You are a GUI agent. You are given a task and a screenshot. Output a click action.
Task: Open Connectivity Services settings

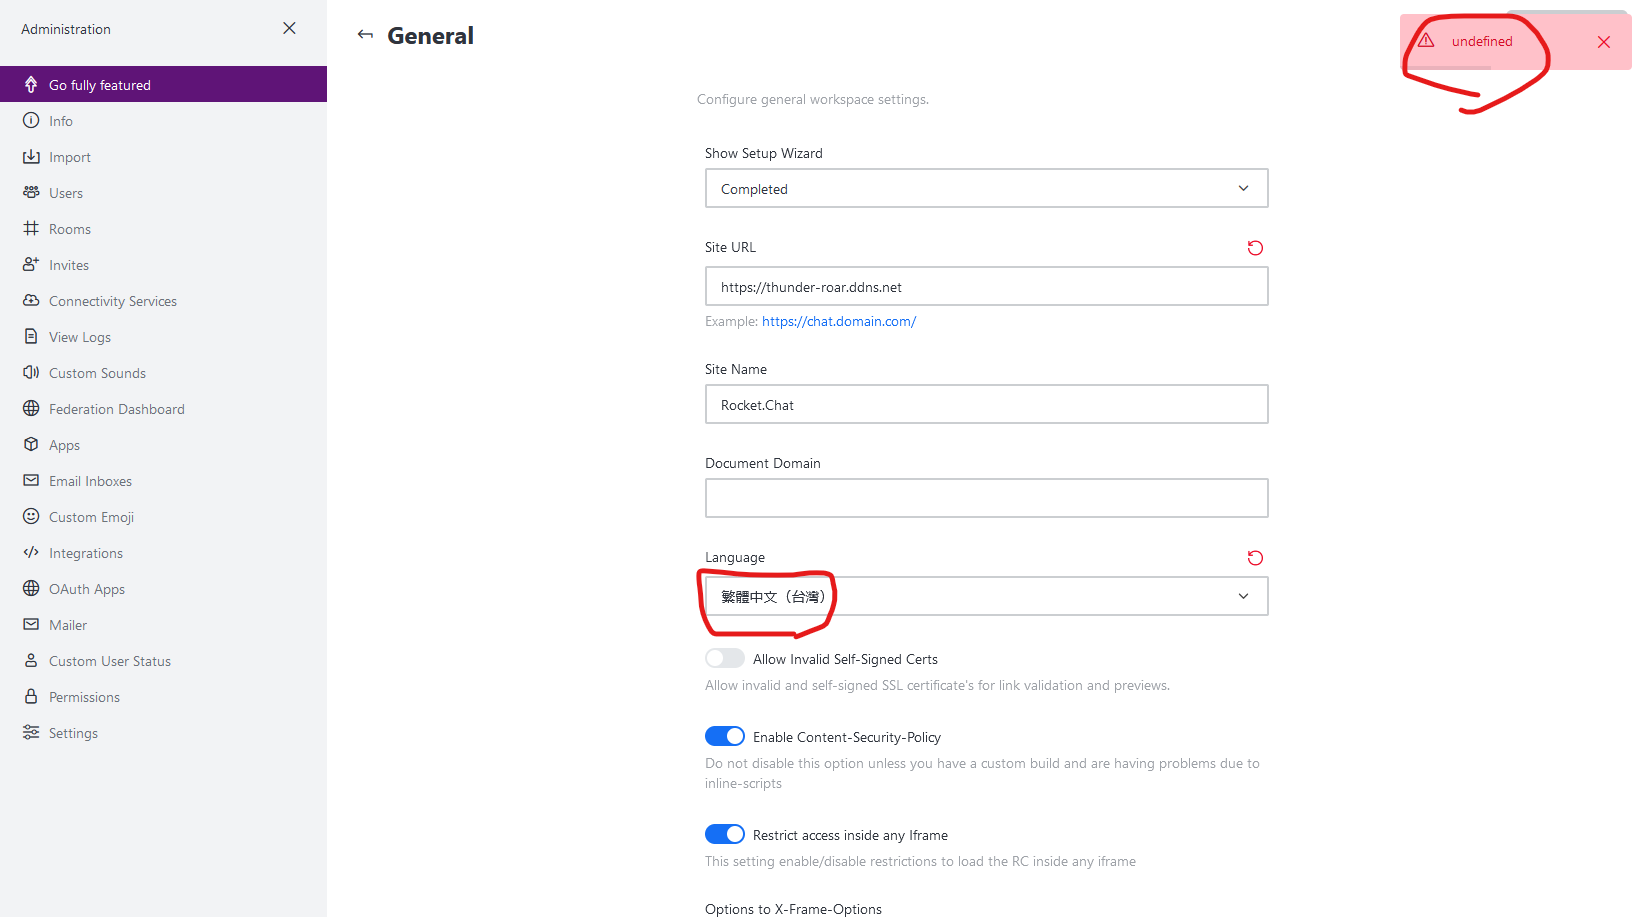point(112,300)
